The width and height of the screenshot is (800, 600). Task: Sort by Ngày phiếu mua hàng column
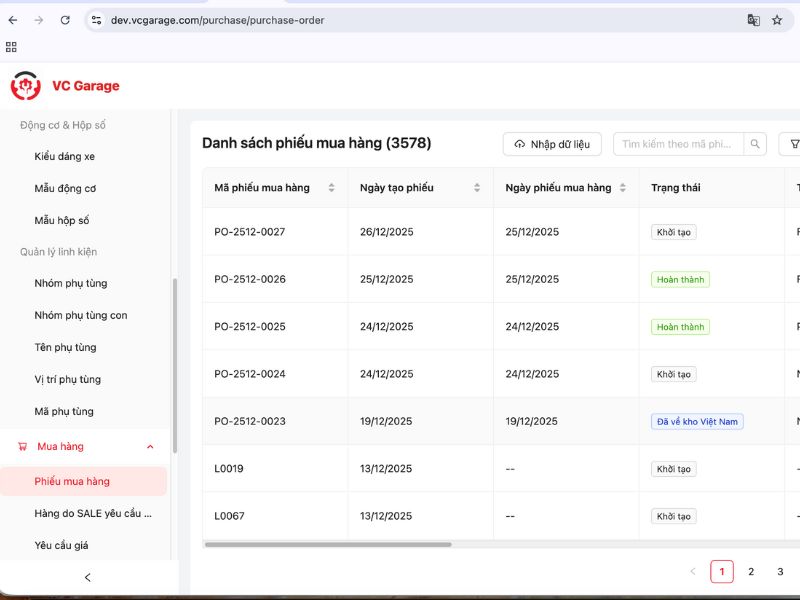(x=623, y=188)
